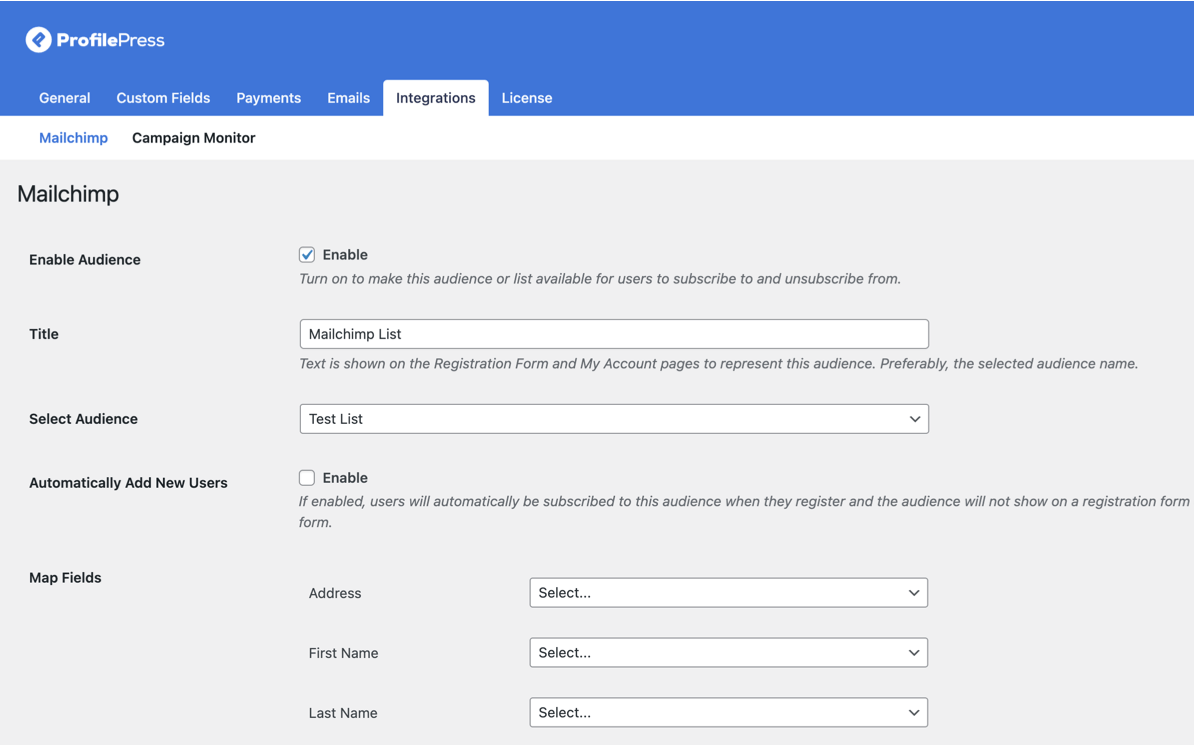
Task: Open the Emails settings tab
Action: (x=348, y=97)
